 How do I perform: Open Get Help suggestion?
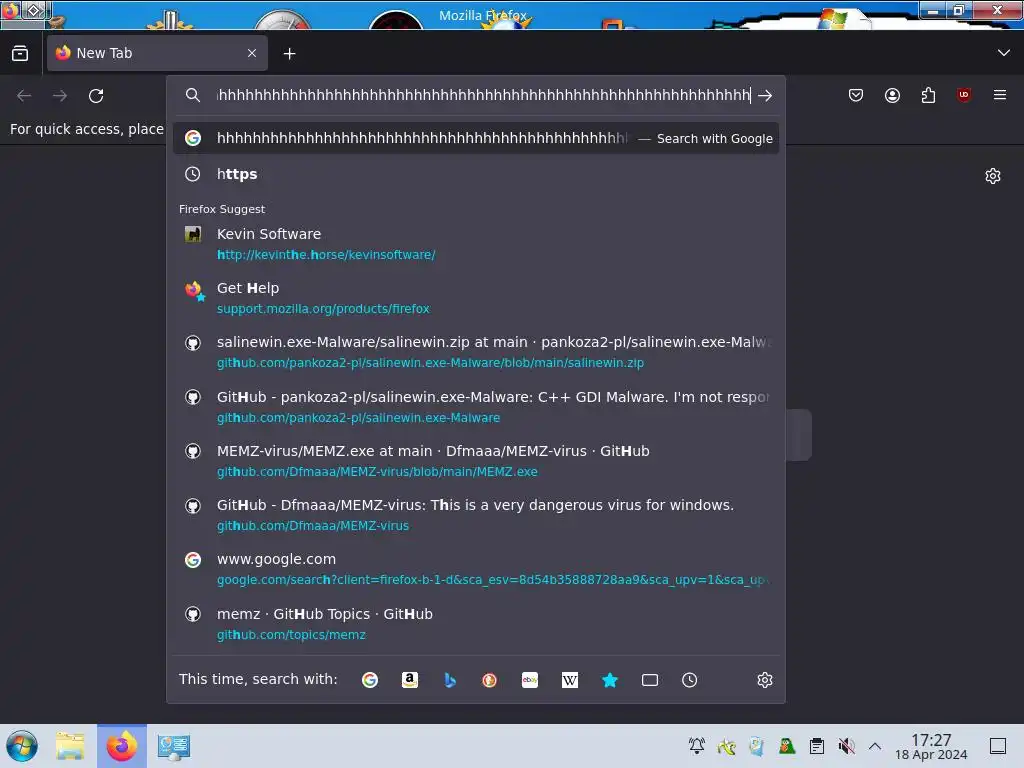pyautogui.click(x=475, y=298)
